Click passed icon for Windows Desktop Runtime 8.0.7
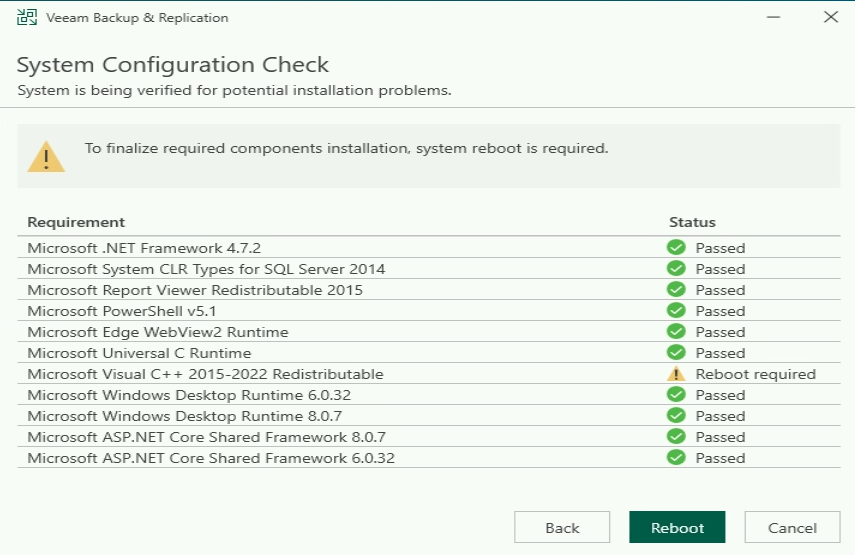This screenshot has height=555, width=855. 677,416
